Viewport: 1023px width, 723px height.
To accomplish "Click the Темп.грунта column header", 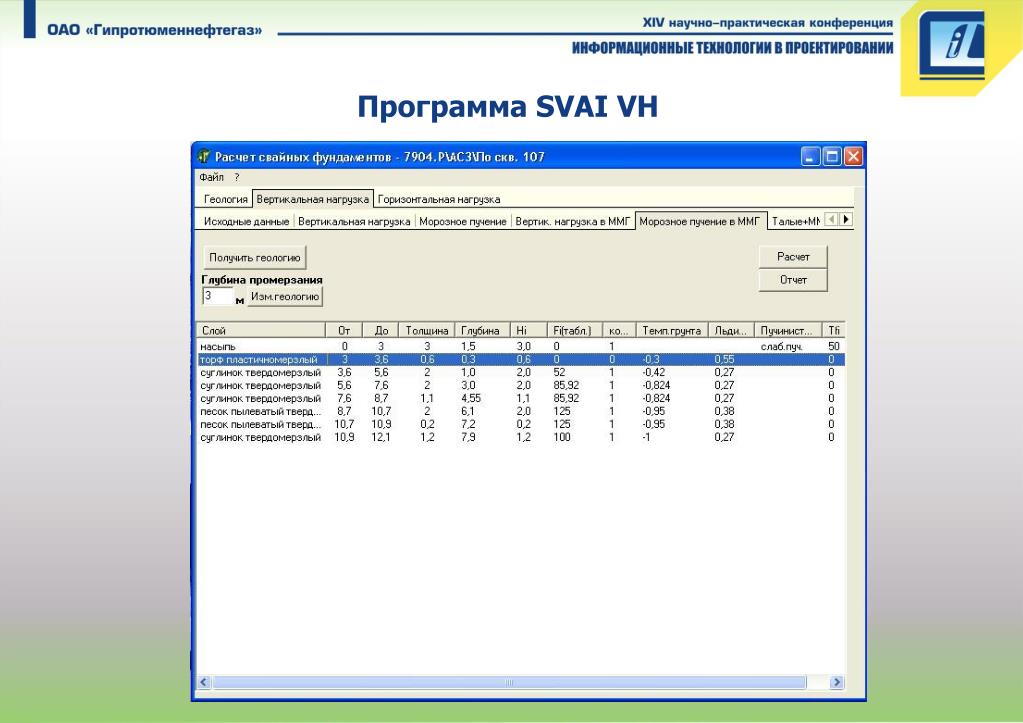I will (x=672, y=331).
